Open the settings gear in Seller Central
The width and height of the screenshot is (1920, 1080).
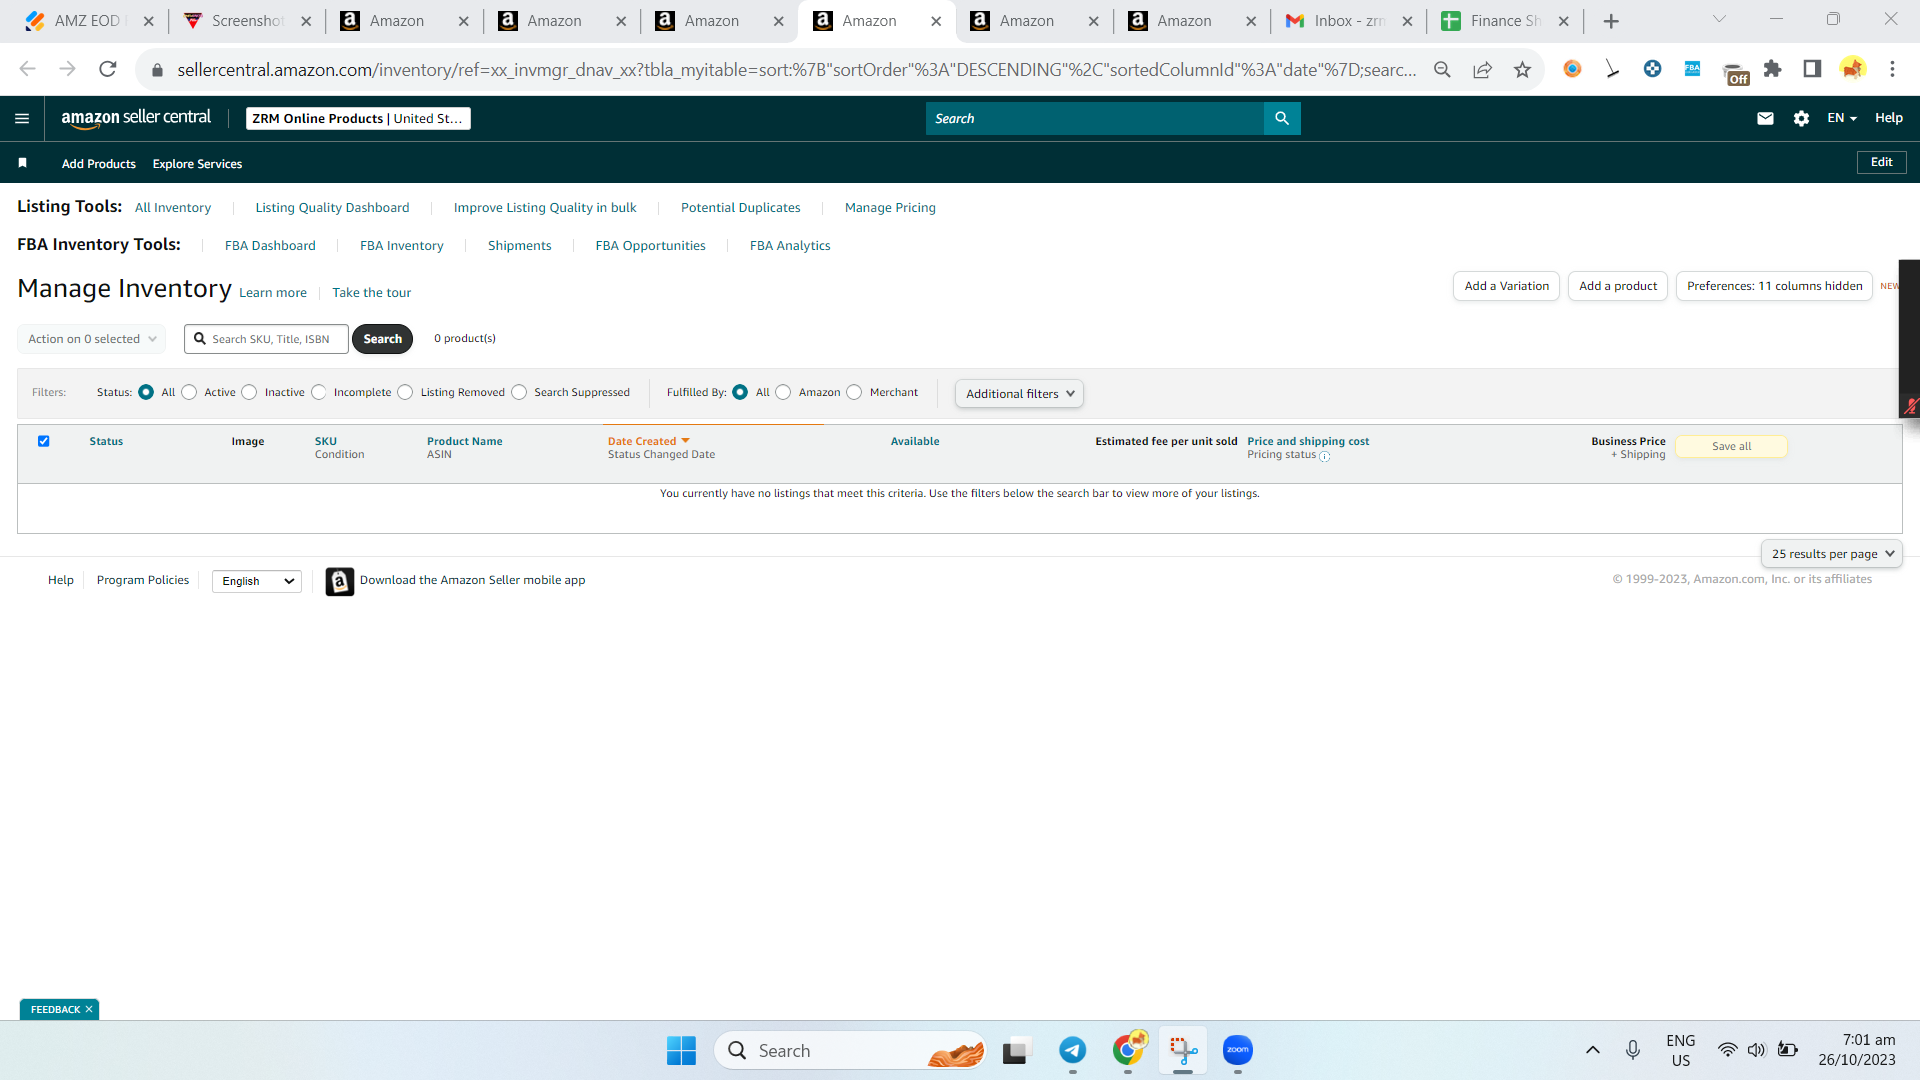(x=1801, y=118)
